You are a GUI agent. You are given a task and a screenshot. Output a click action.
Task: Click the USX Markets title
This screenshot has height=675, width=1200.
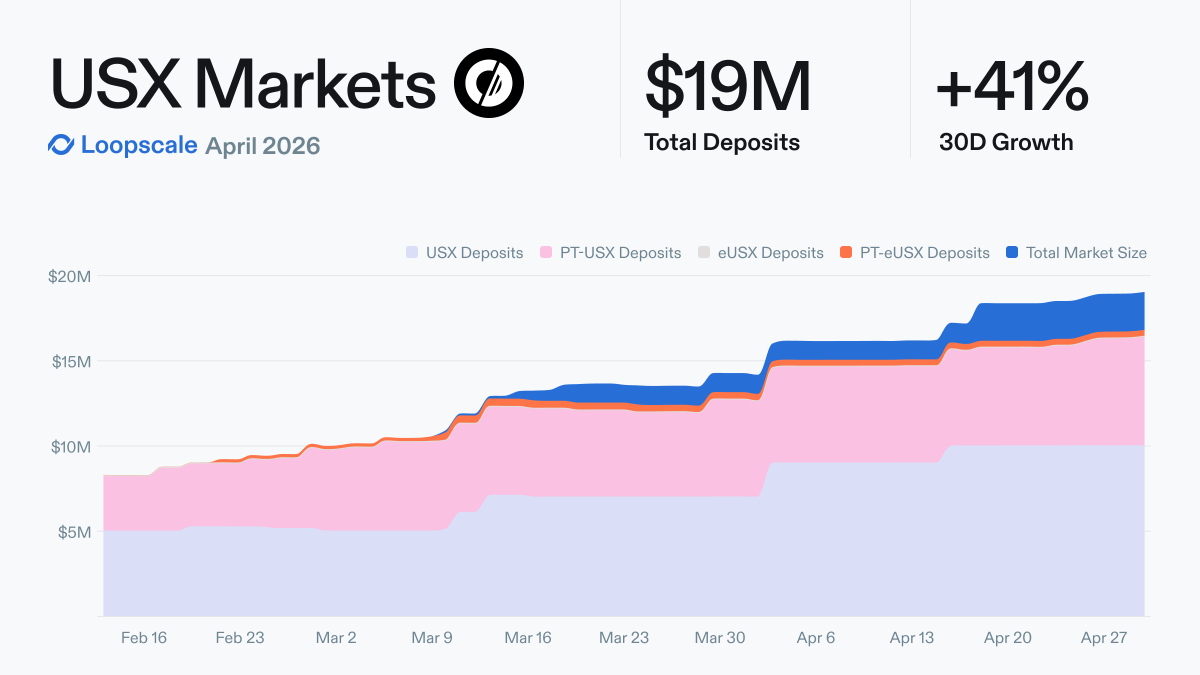pyautogui.click(x=243, y=84)
